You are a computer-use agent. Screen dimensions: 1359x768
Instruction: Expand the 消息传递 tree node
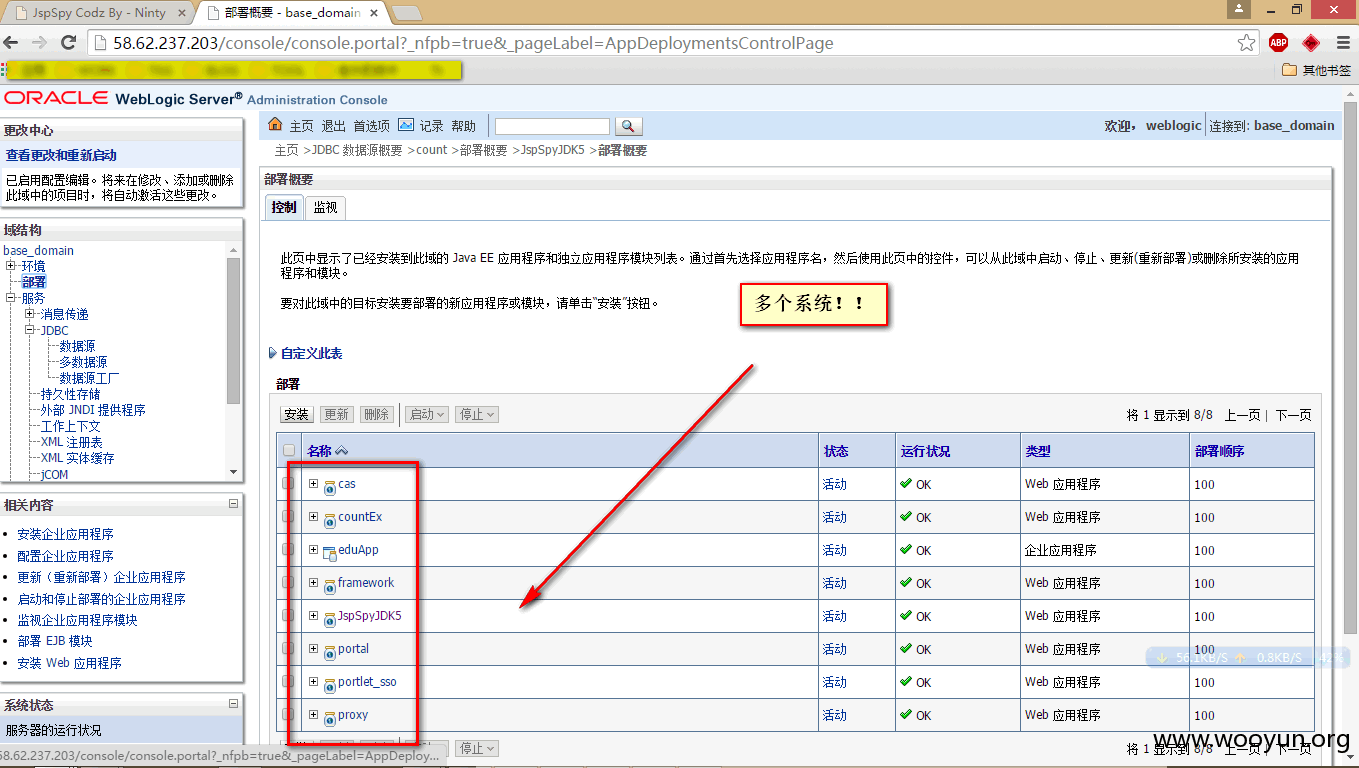[30, 314]
